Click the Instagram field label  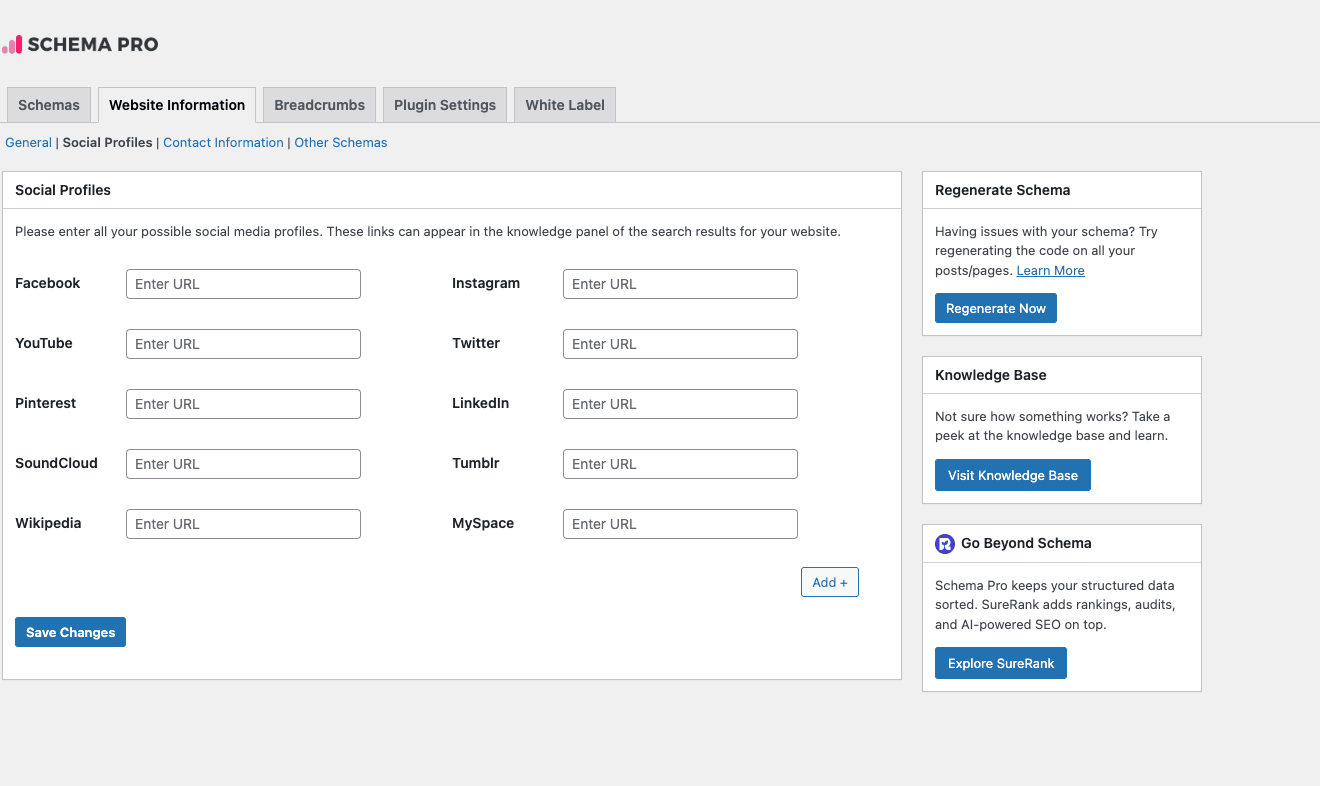486,283
